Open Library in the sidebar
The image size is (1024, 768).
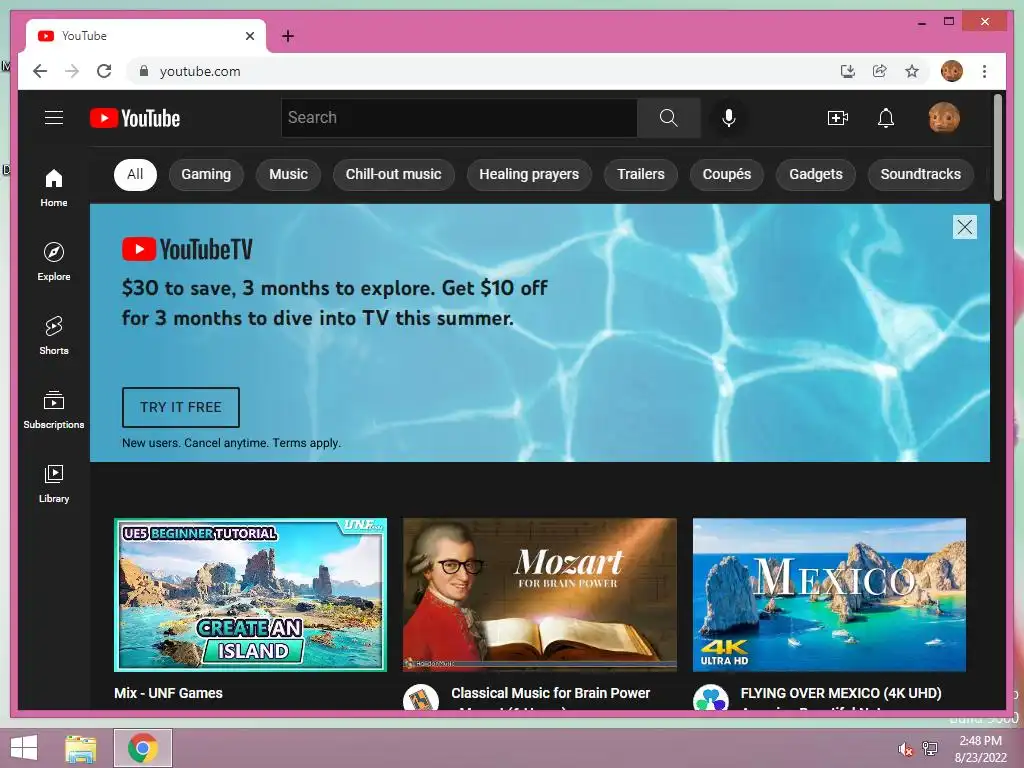(x=54, y=483)
